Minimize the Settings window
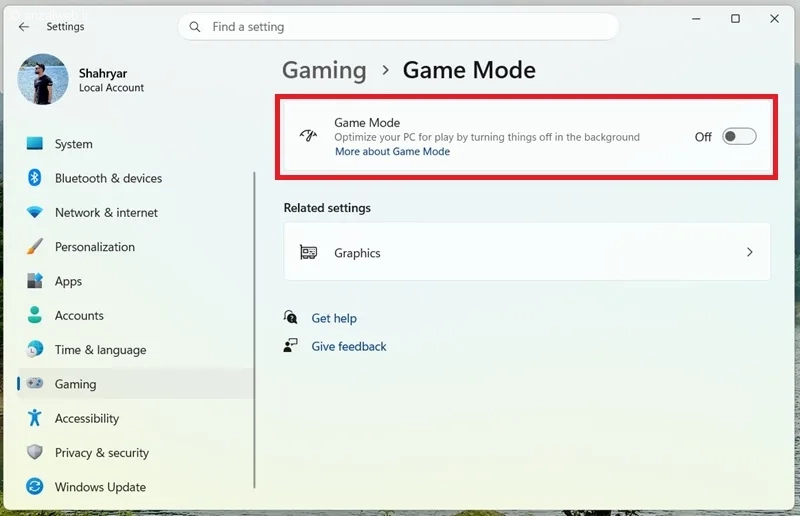This screenshot has width=800, height=516. (696, 19)
